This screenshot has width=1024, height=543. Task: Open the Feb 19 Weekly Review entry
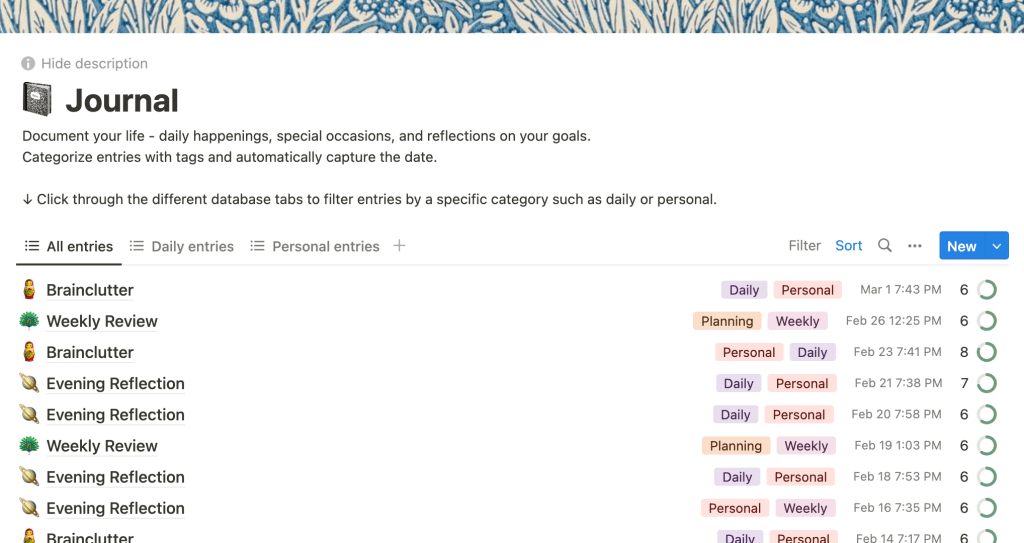(x=102, y=446)
